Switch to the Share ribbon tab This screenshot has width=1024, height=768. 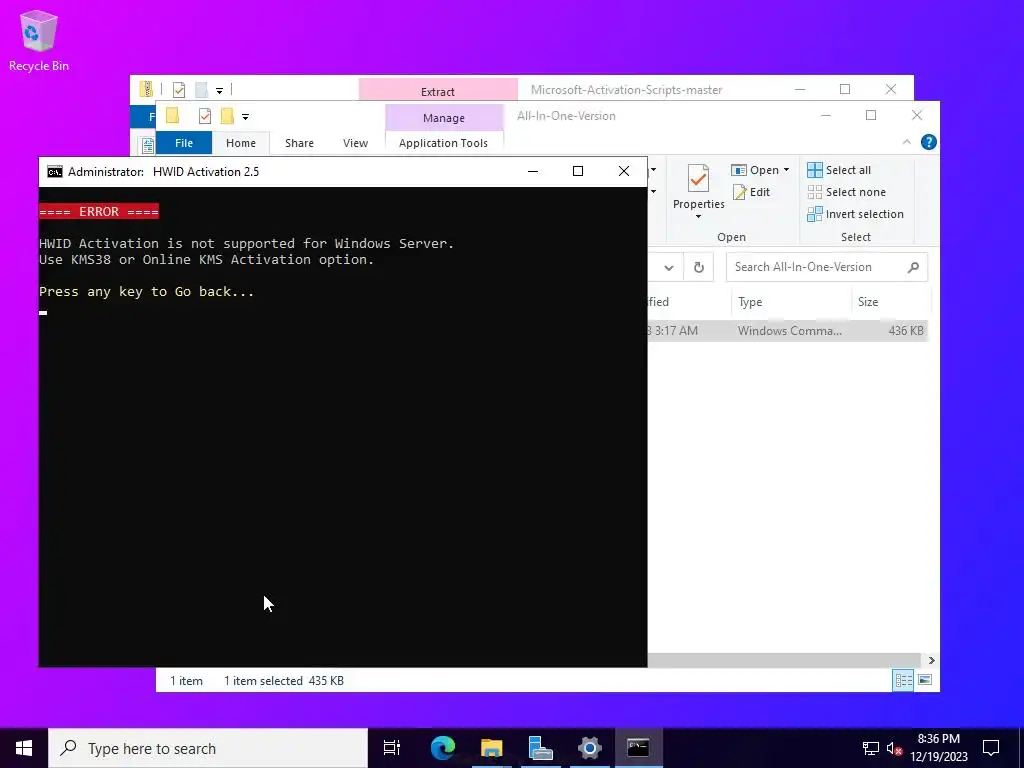[299, 143]
